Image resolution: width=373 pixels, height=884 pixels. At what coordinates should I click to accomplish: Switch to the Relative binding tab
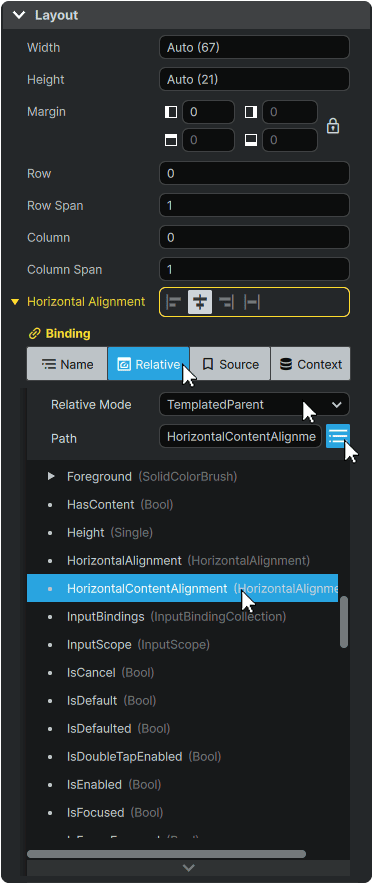point(148,364)
